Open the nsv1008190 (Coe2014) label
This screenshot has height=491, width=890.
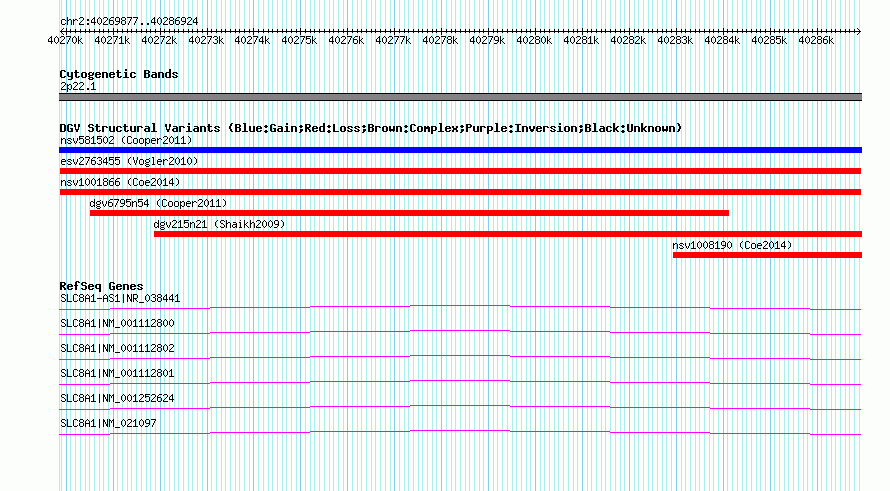732,245
